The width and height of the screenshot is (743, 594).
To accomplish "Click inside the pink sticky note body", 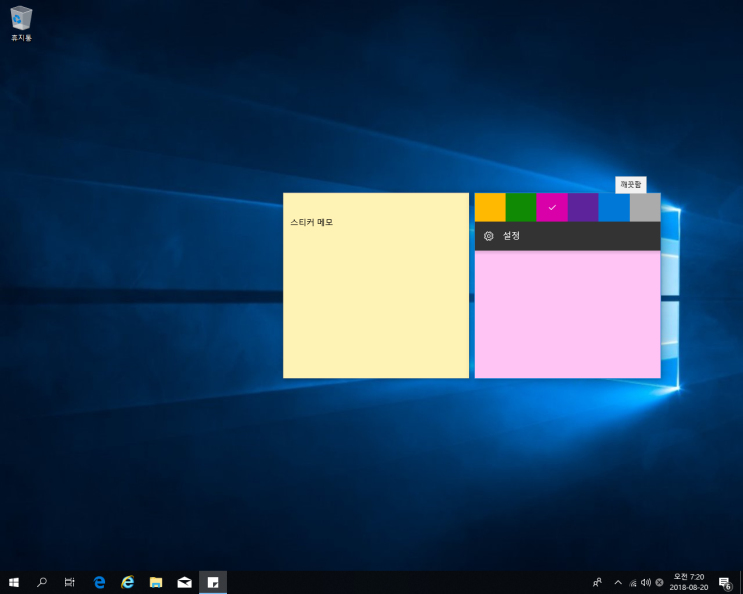I will 567,315.
